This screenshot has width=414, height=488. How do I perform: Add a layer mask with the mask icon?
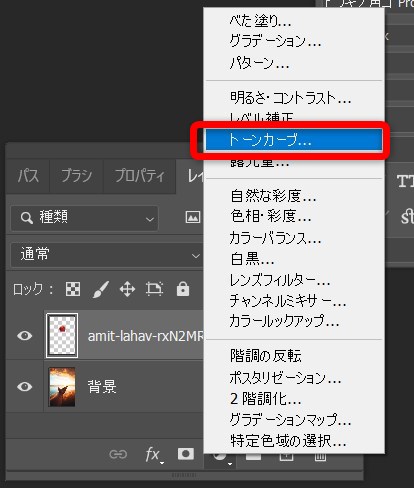point(186,454)
